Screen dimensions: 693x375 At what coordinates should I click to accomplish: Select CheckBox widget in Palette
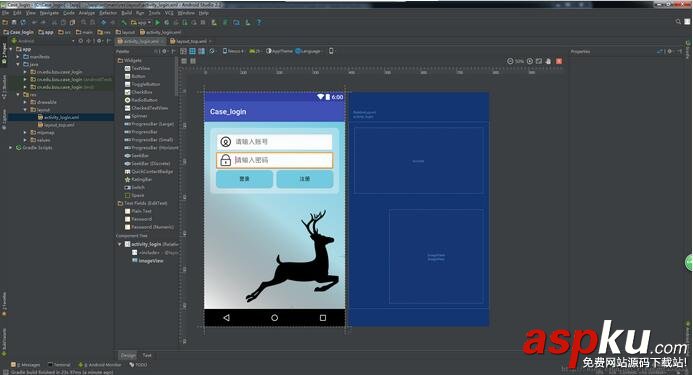coord(139,92)
